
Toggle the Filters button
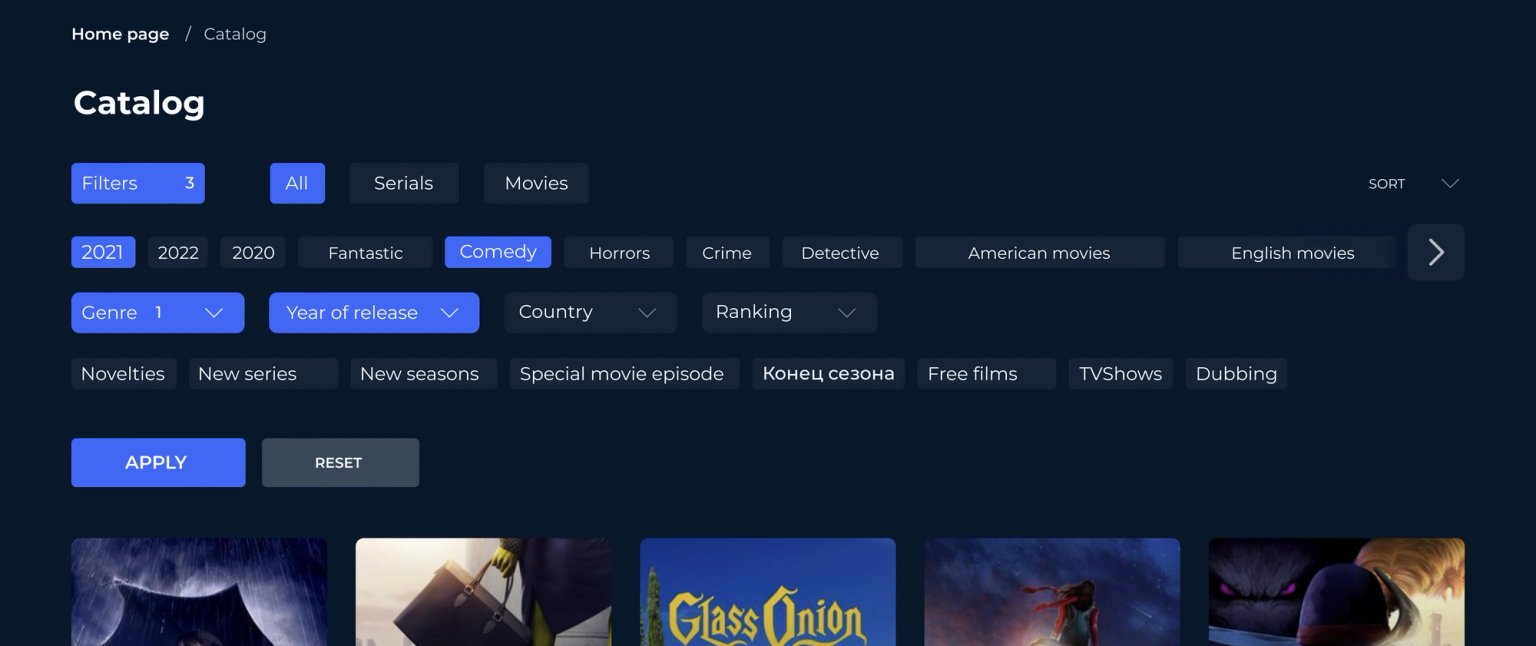click(x=138, y=184)
